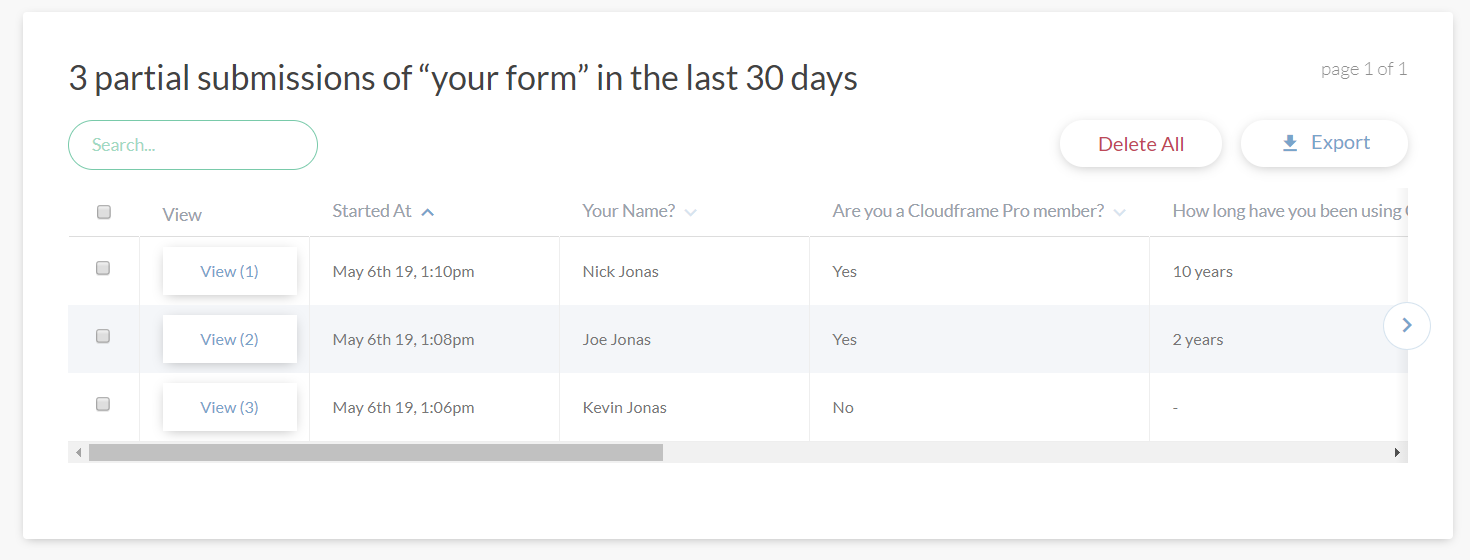This screenshot has width=1470, height=560.
Task: Select the Started At column header
Action: point(372,211)
